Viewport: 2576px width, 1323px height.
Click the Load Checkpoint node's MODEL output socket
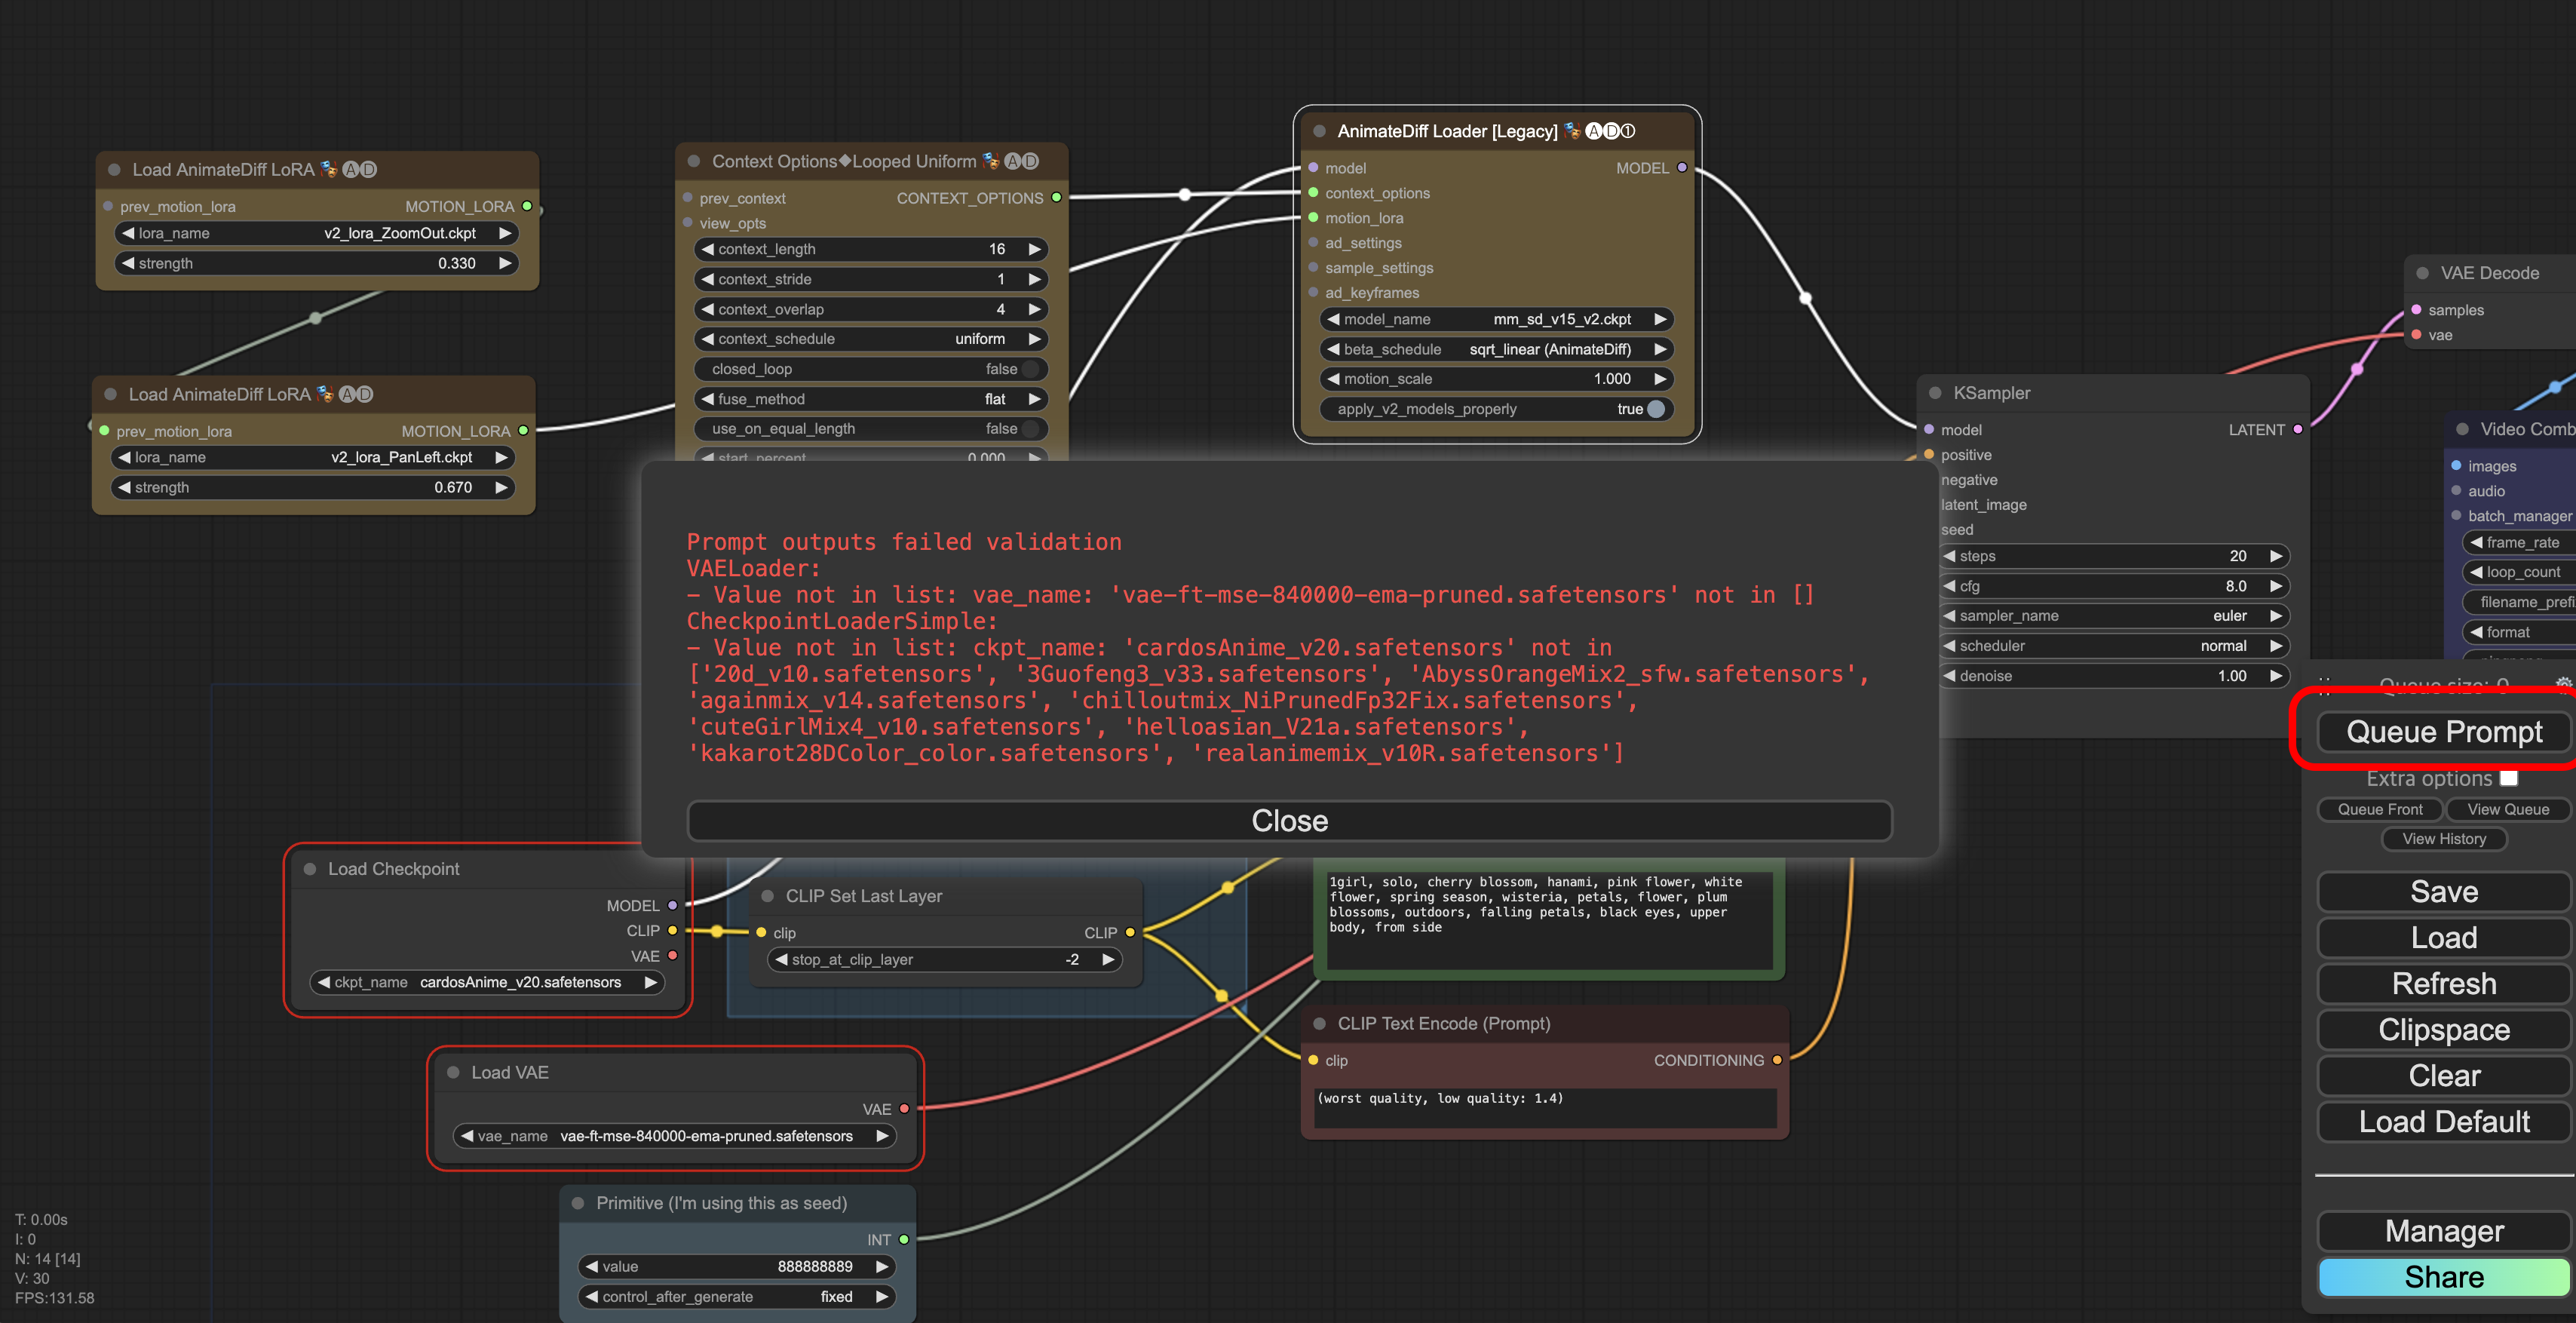[672, 905]
